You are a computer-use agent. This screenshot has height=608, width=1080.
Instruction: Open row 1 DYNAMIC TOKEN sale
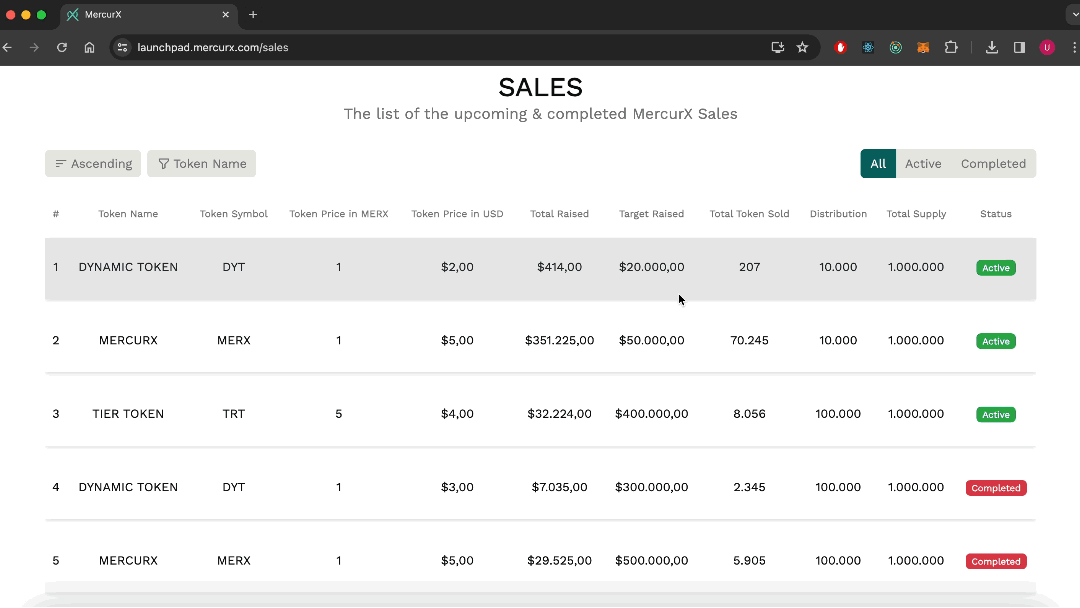pos(541,269)
